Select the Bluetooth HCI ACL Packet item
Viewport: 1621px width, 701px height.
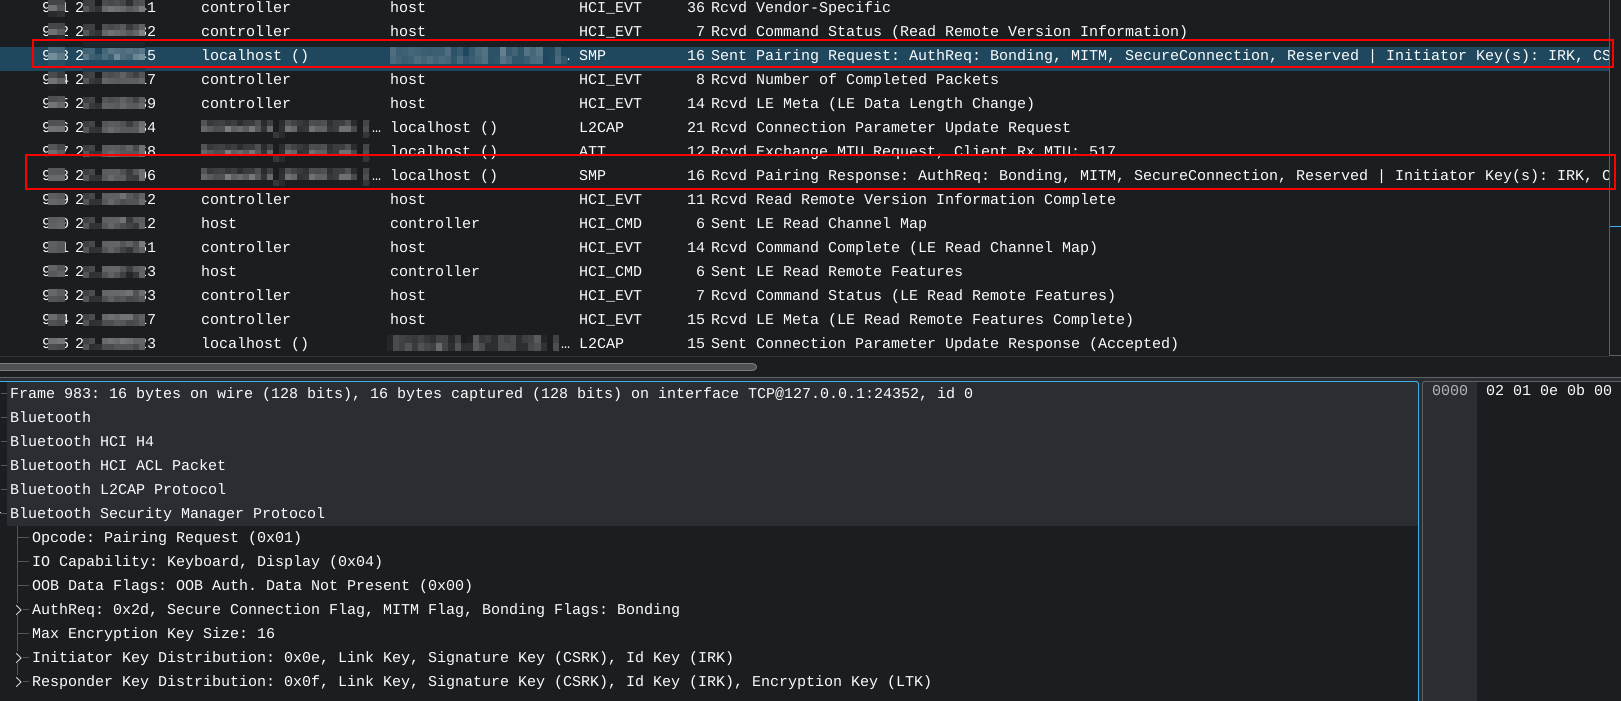(117, 466)
